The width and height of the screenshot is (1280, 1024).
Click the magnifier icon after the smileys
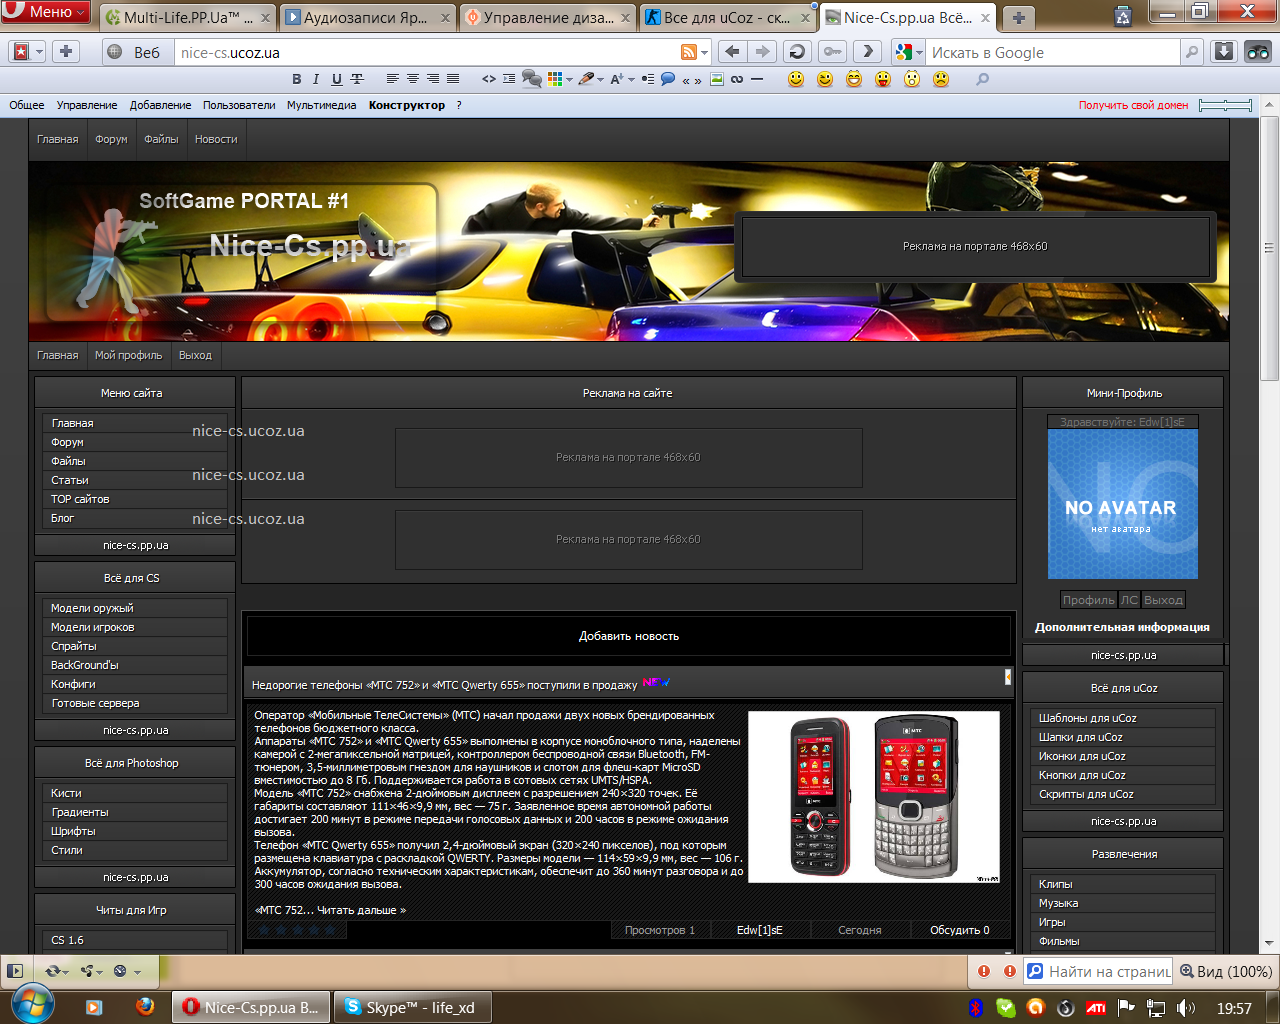click(x=983, y=79)
